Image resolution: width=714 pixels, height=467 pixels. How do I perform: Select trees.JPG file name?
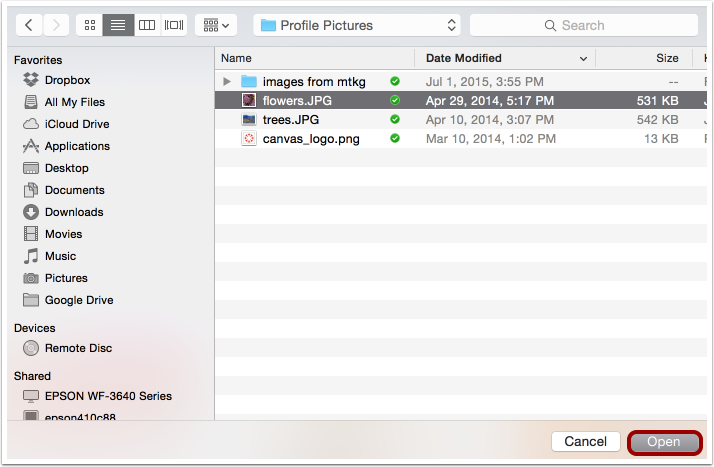[x=291, y=120]
